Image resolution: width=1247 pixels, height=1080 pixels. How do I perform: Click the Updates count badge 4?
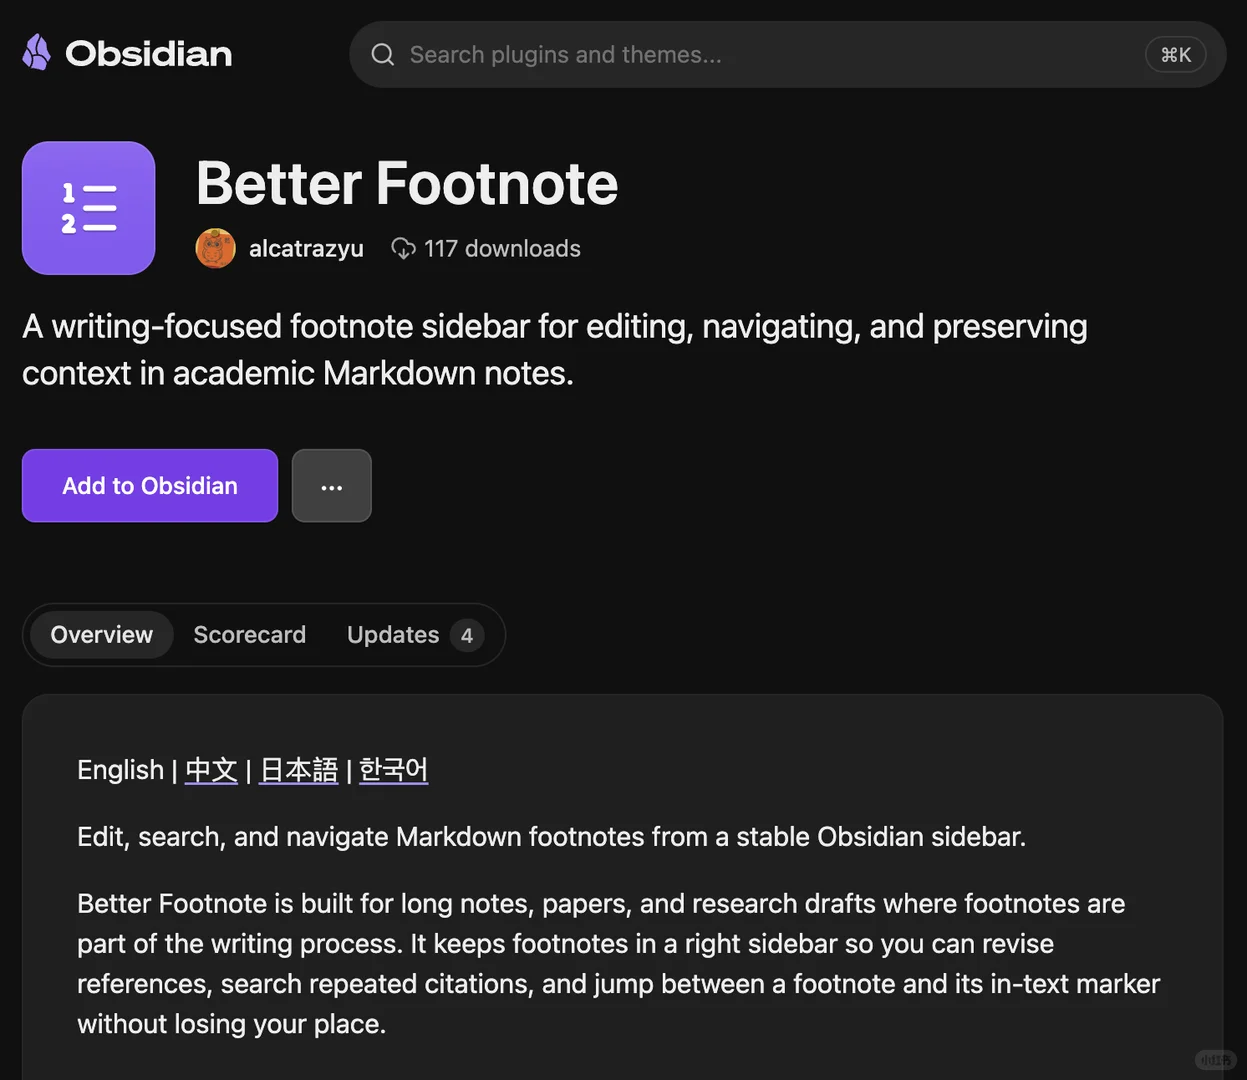tap(467, 635)
